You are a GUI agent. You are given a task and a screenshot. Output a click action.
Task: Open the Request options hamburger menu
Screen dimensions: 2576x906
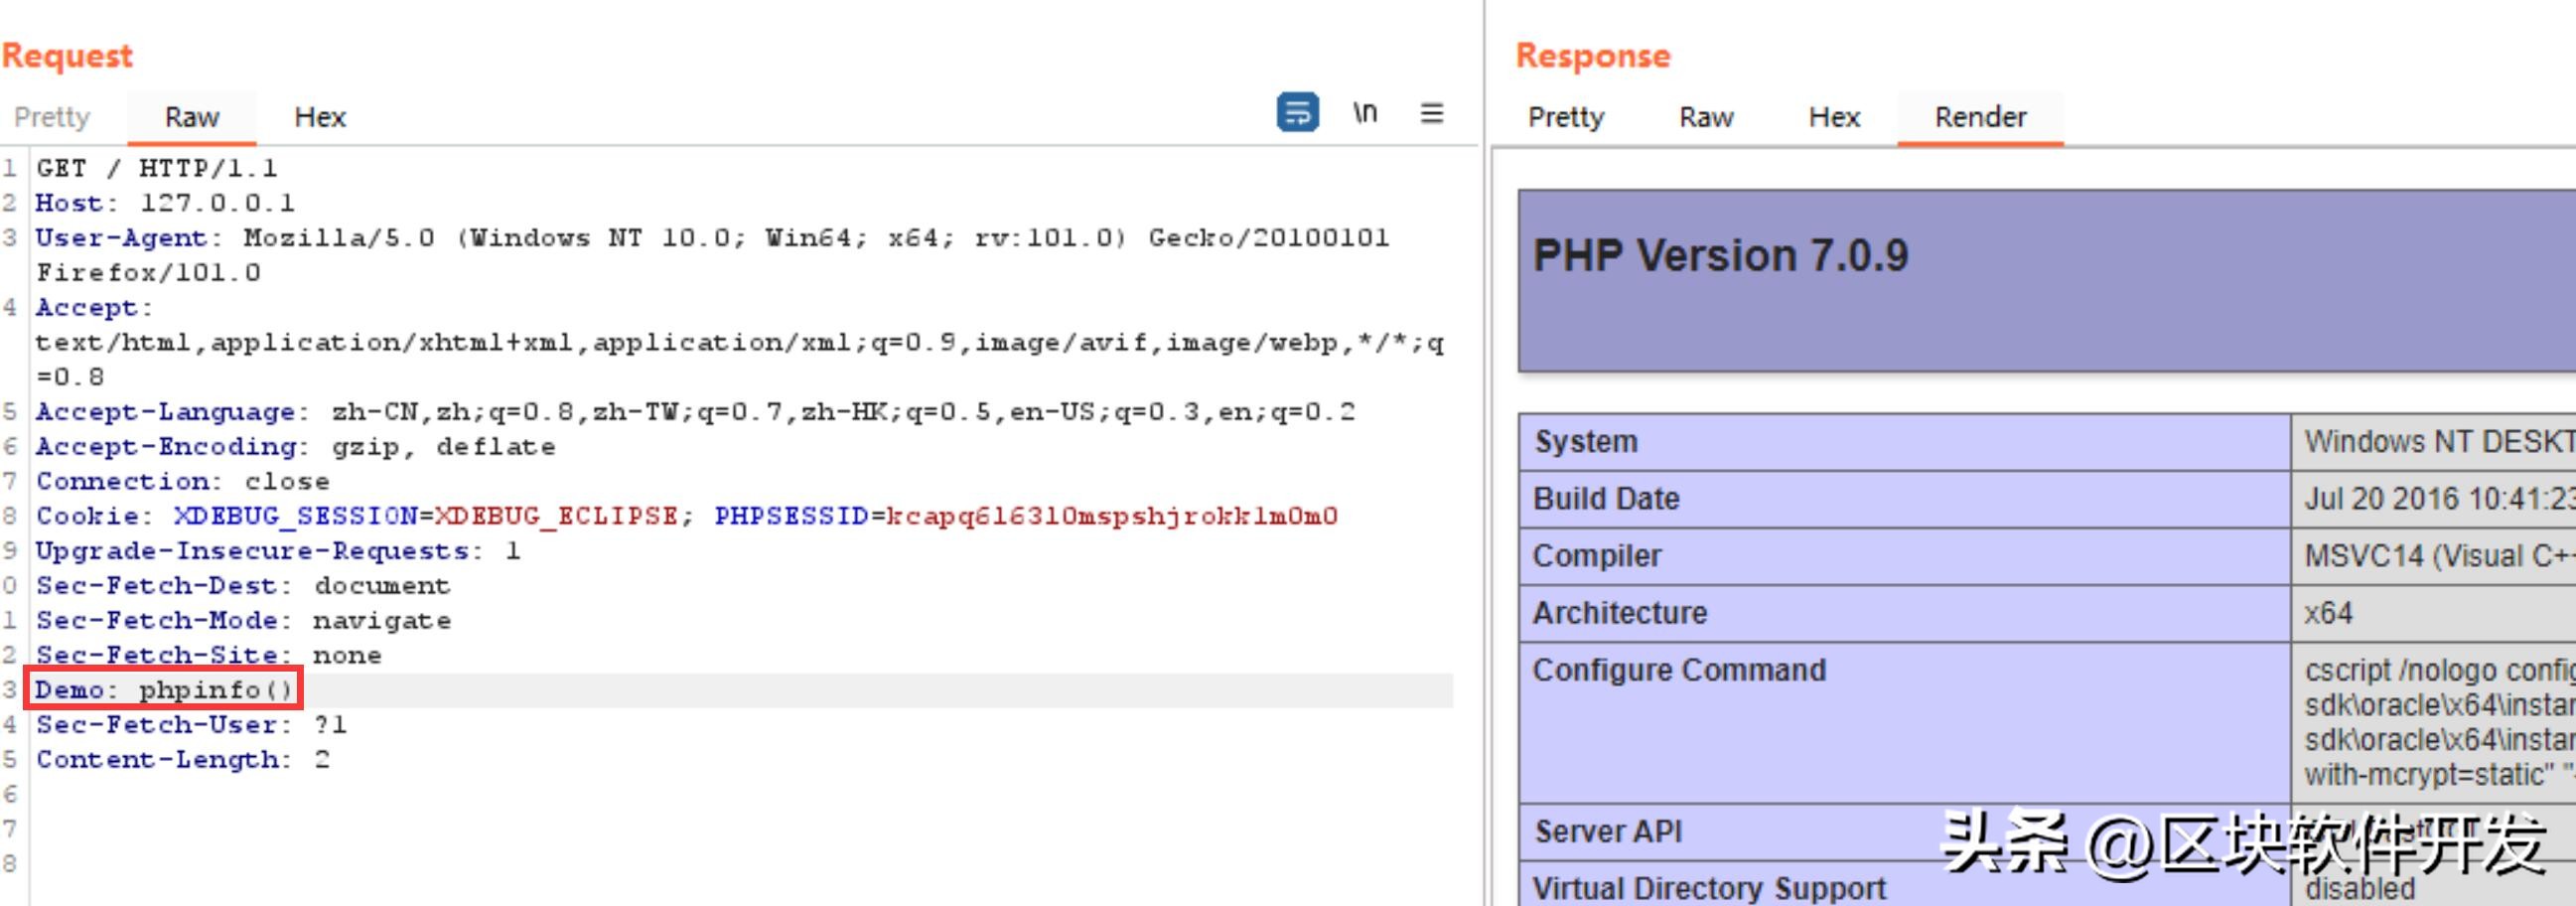point(1432,114)
